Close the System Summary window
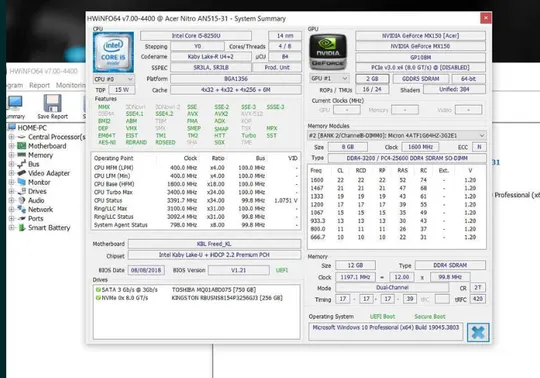The height and width of the screenshot is (378, 540). click(x=486, y=18)
